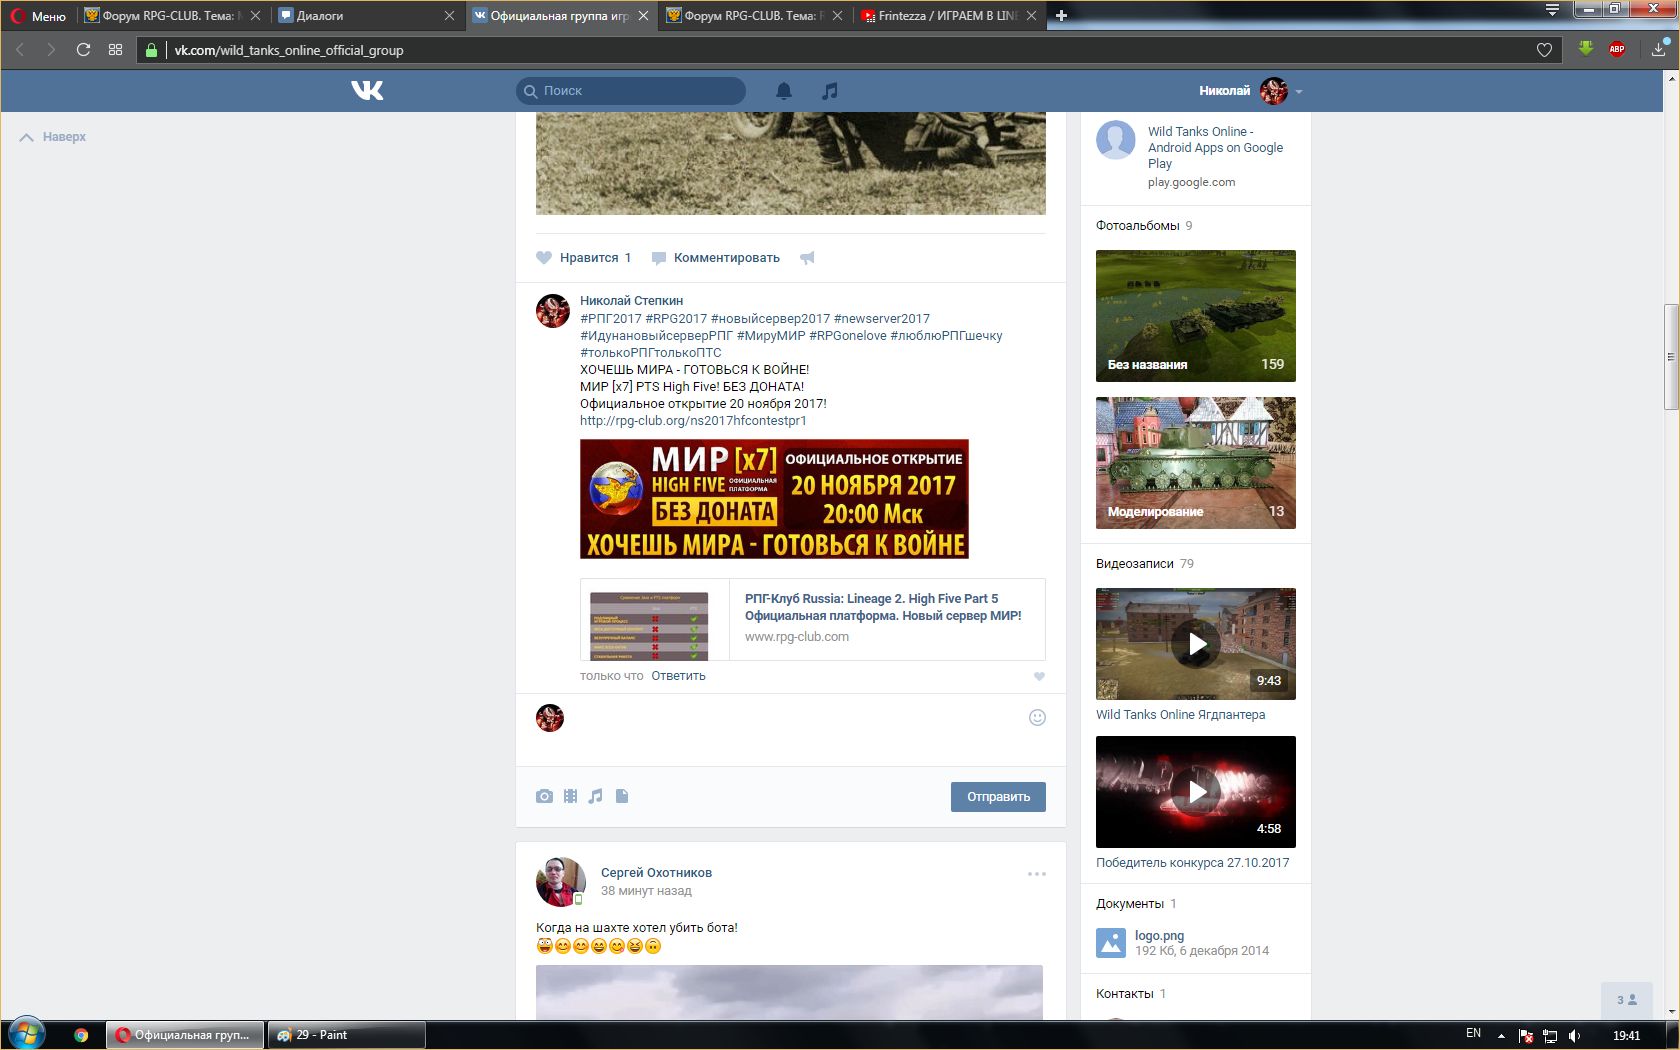The width and height of the screenshot is (1680, 1050).
Task: Open the Документы section
Action: [x=1129, y=904]
